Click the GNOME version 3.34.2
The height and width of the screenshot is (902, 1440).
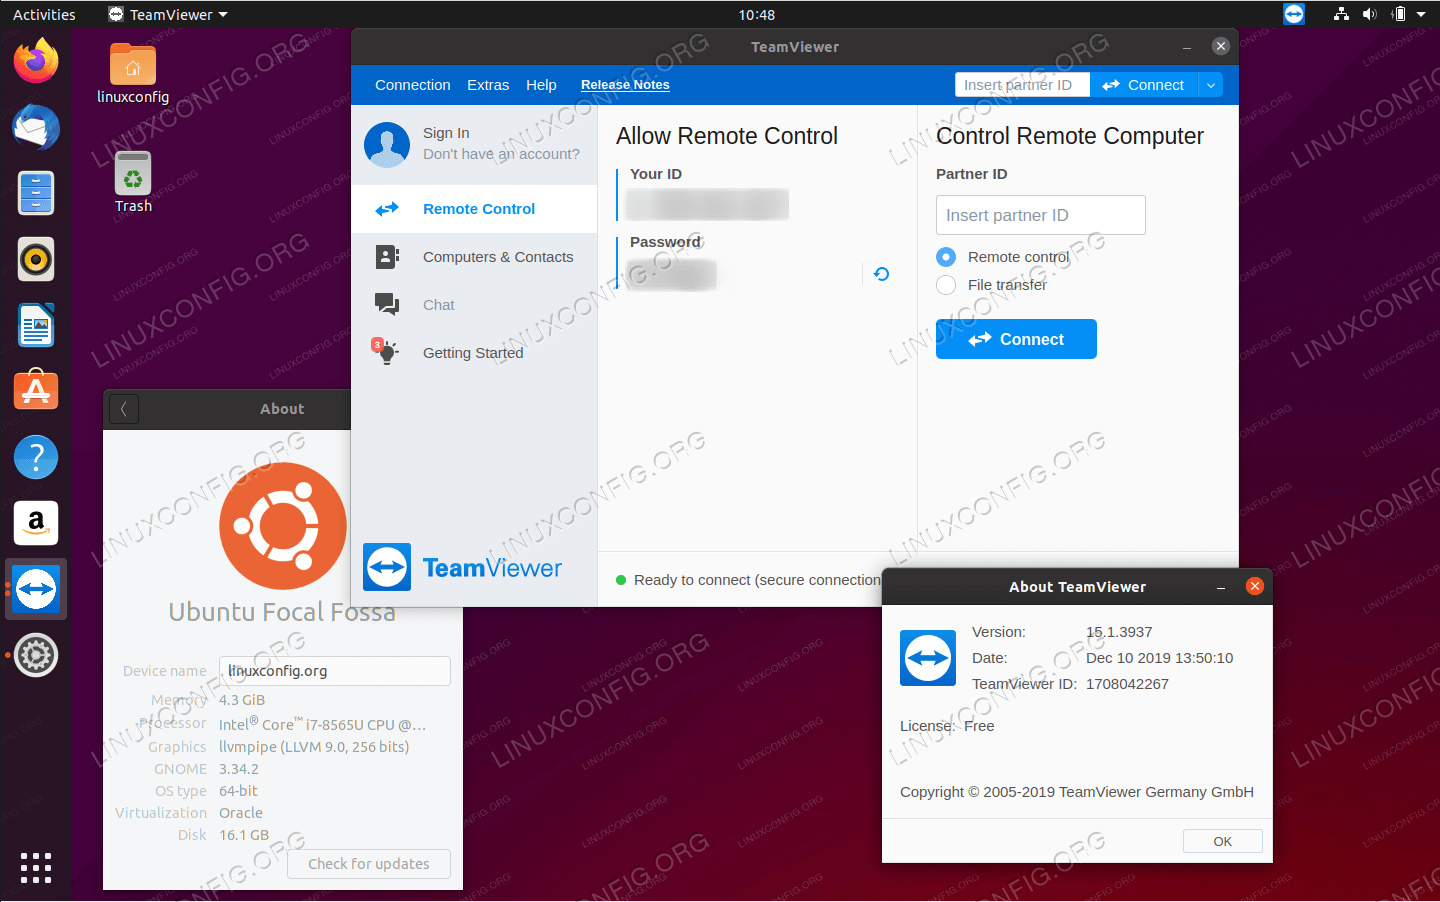tap(239, 769)
